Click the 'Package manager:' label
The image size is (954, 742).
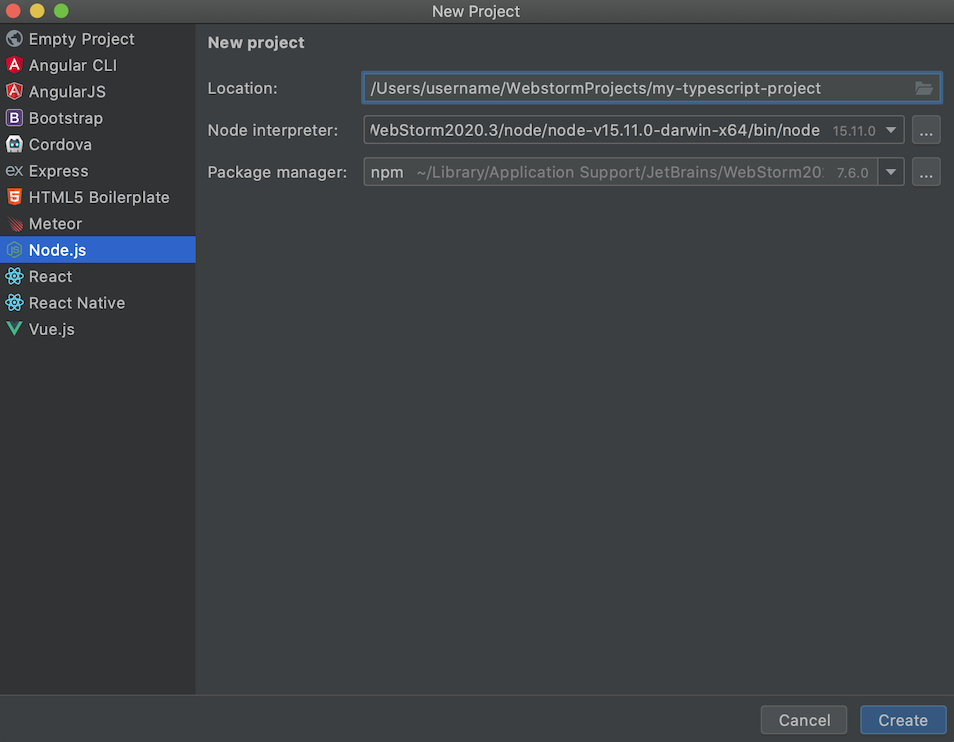point(277,172)
